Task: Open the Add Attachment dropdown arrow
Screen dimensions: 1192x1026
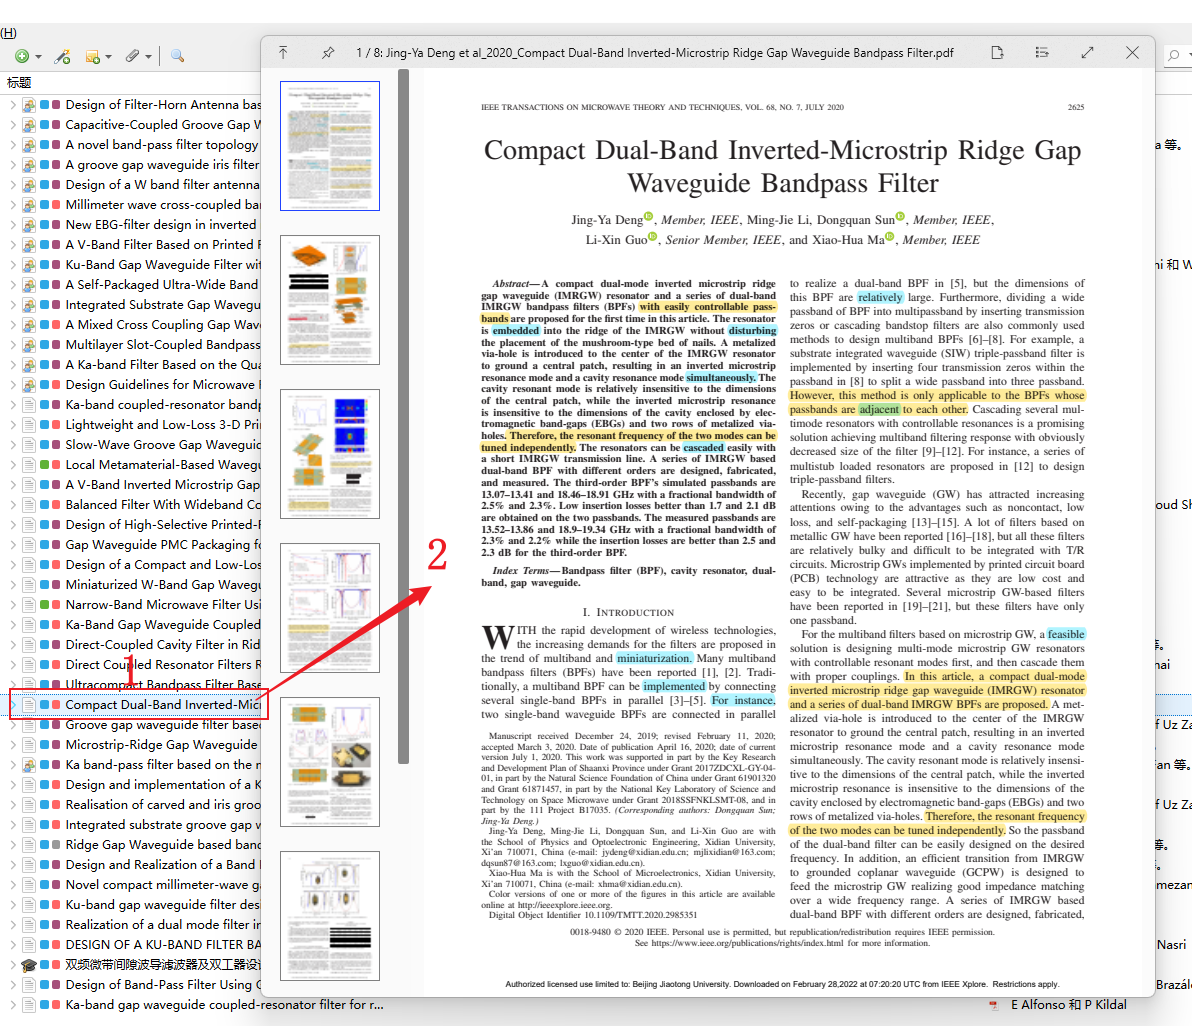Action: (x=148, y=57)
